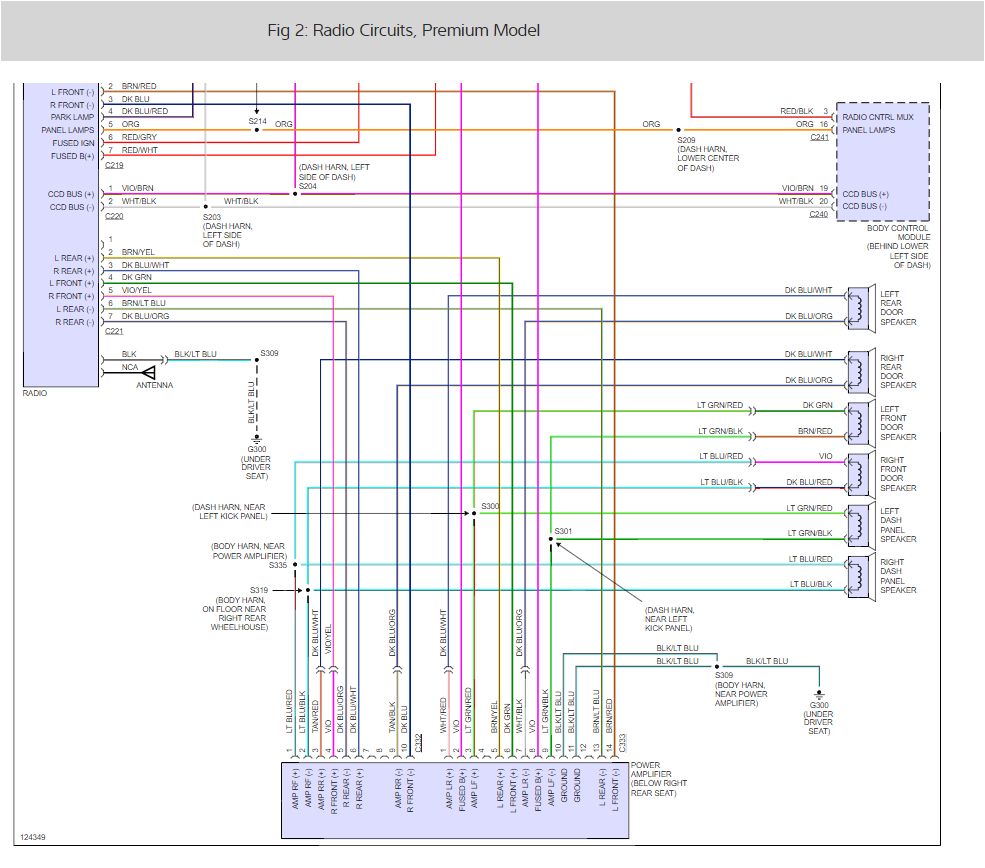Select the Body Control Module dashed box
The image size is (985, 868).
883,160
